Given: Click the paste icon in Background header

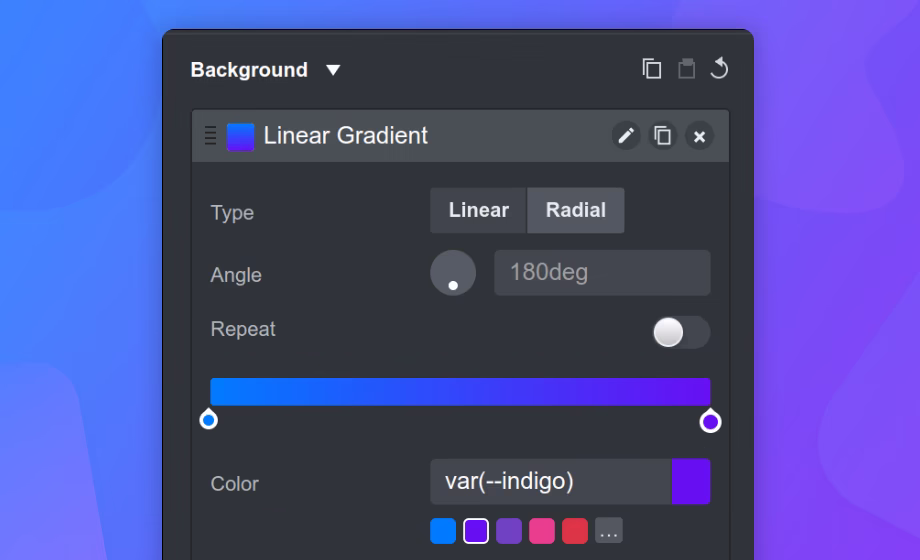Looking at the screenshot, I should [686, 69].
